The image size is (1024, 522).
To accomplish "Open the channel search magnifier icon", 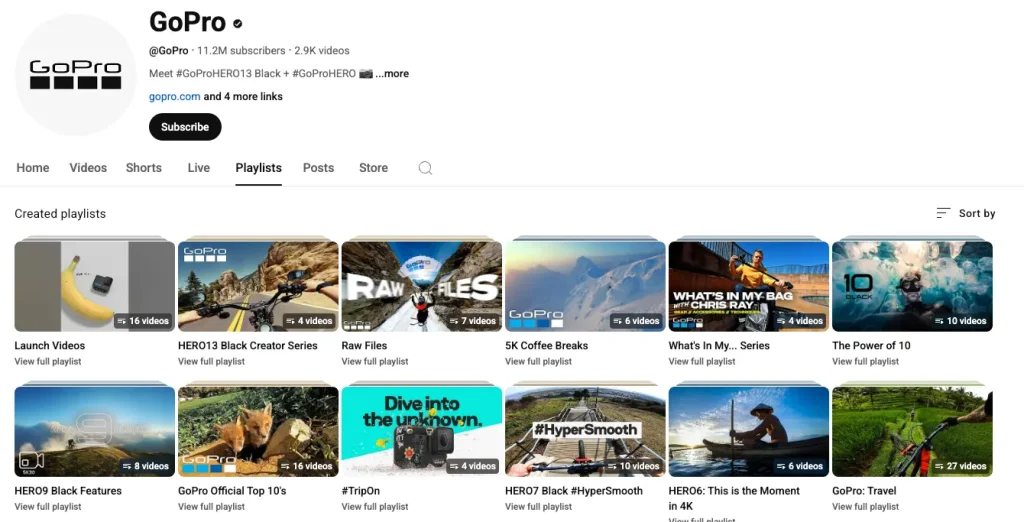I will click(x=425, y=168).
